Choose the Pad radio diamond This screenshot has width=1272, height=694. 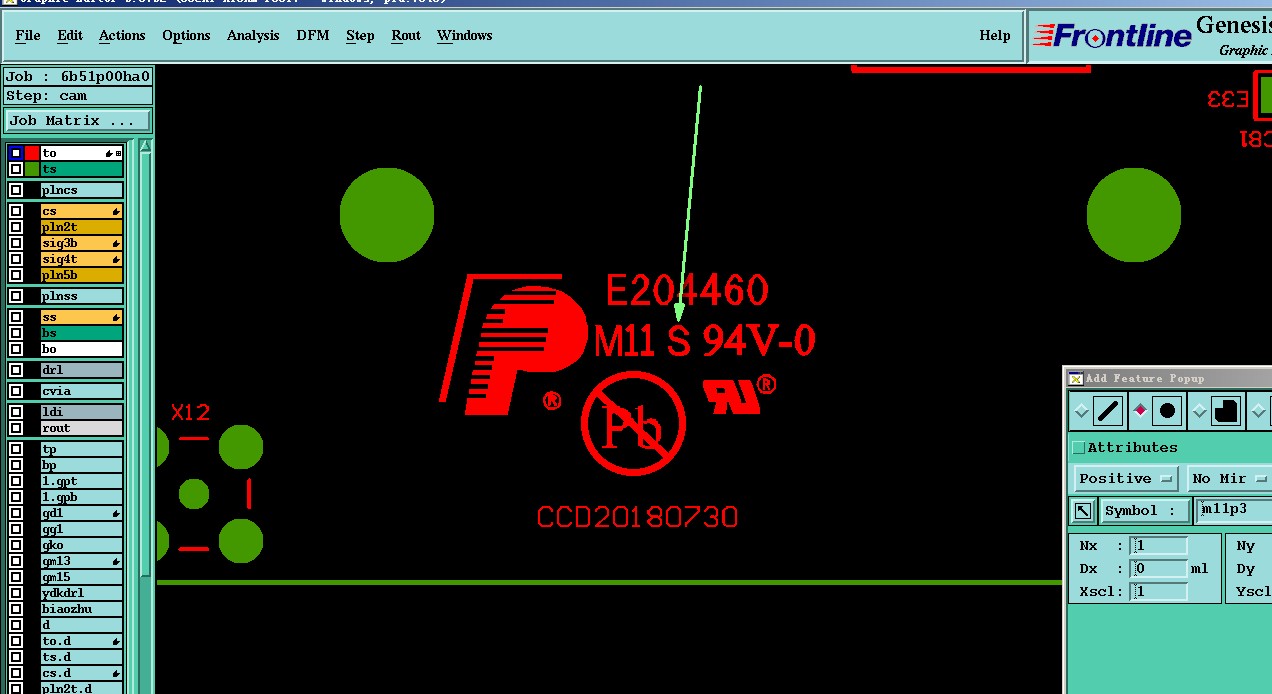[x=1140, y=411]
